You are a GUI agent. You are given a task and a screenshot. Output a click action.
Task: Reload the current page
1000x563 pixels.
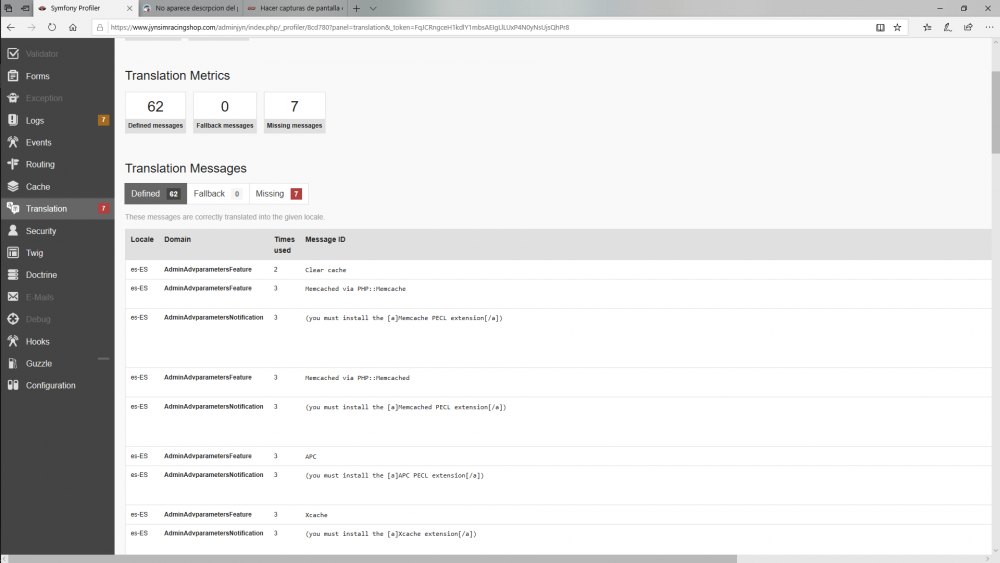(x=52, y=27)
